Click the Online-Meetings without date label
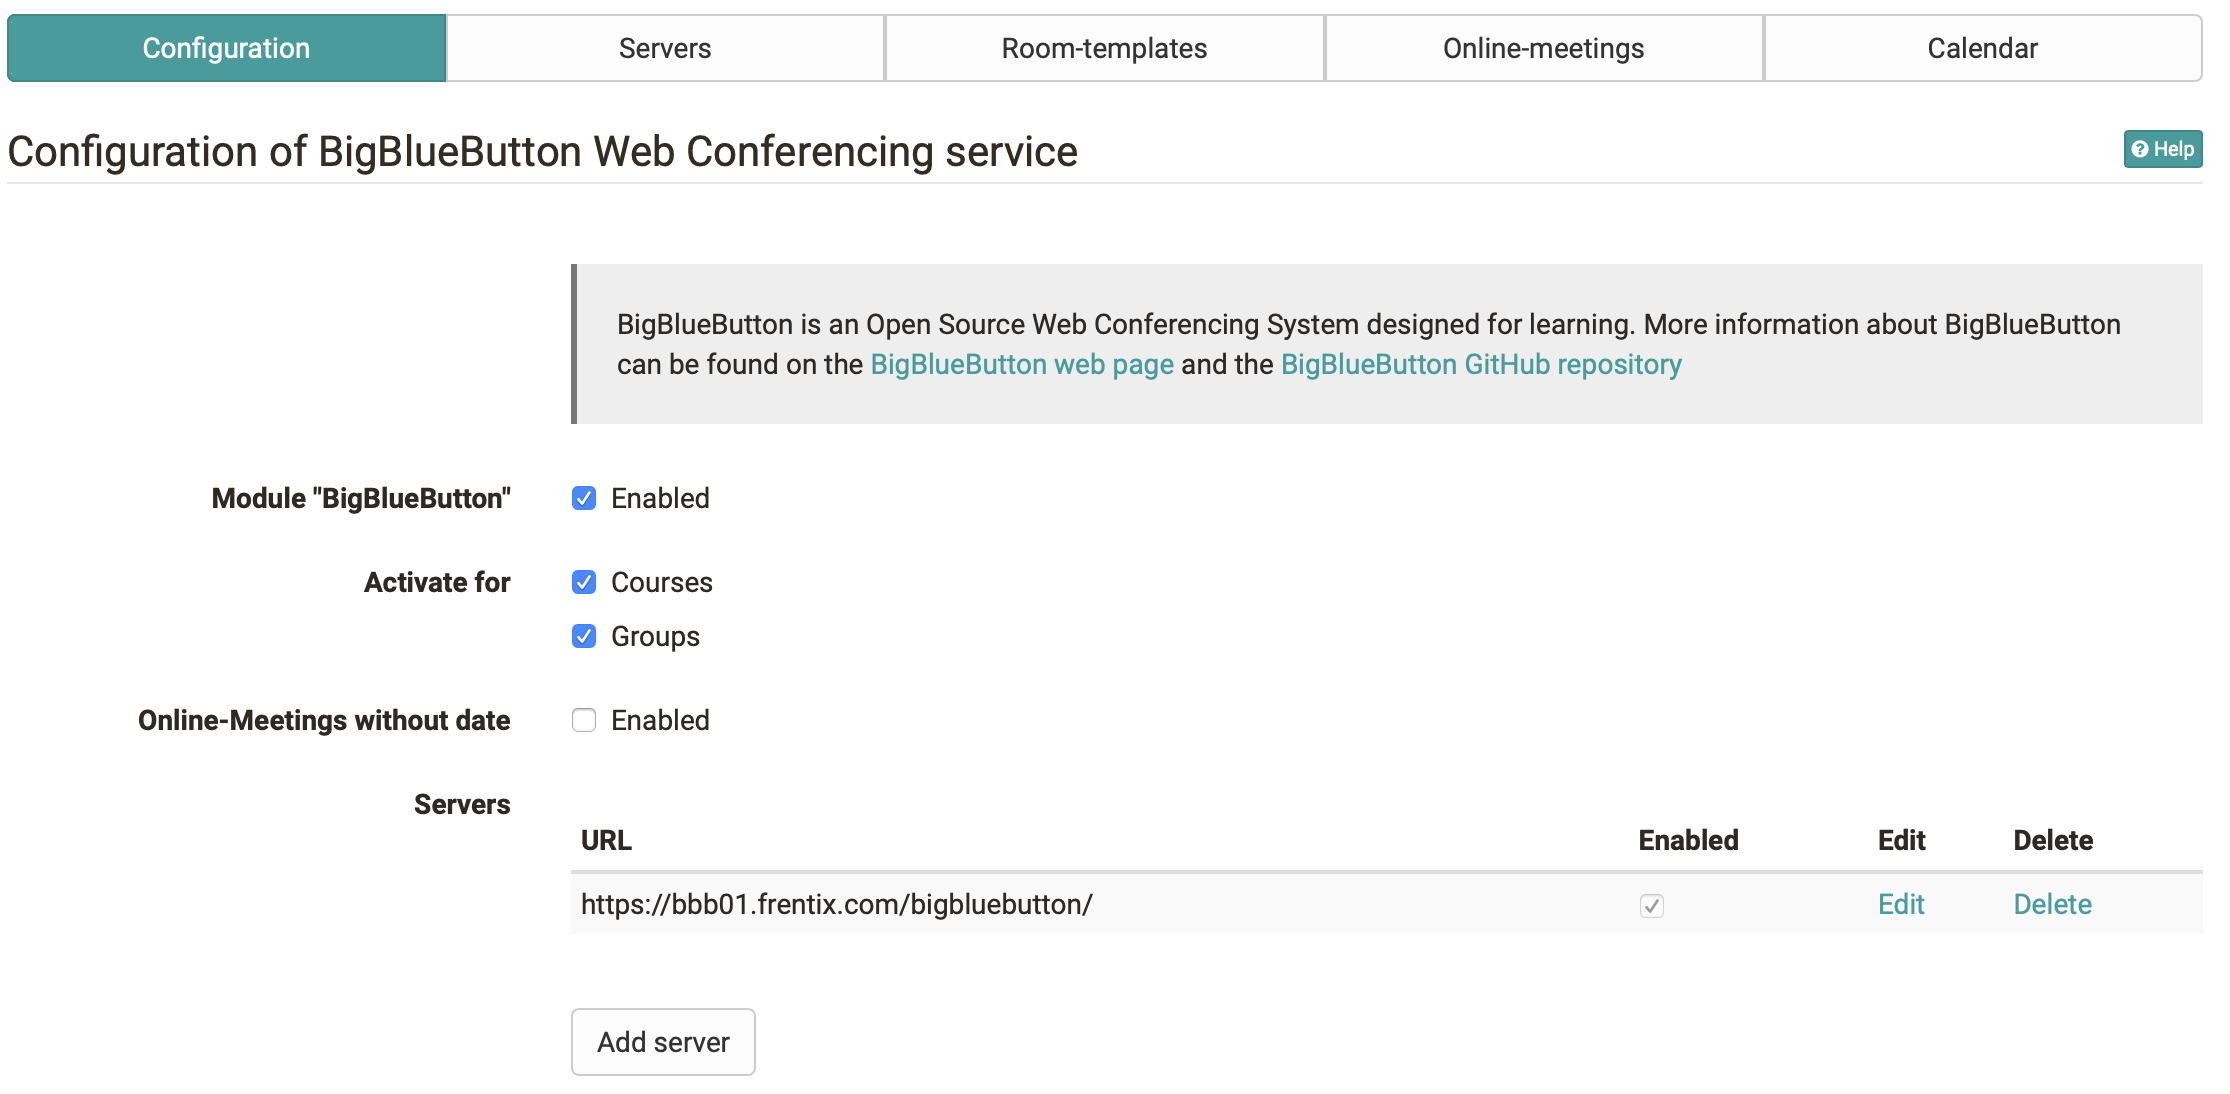 point(324,720)
